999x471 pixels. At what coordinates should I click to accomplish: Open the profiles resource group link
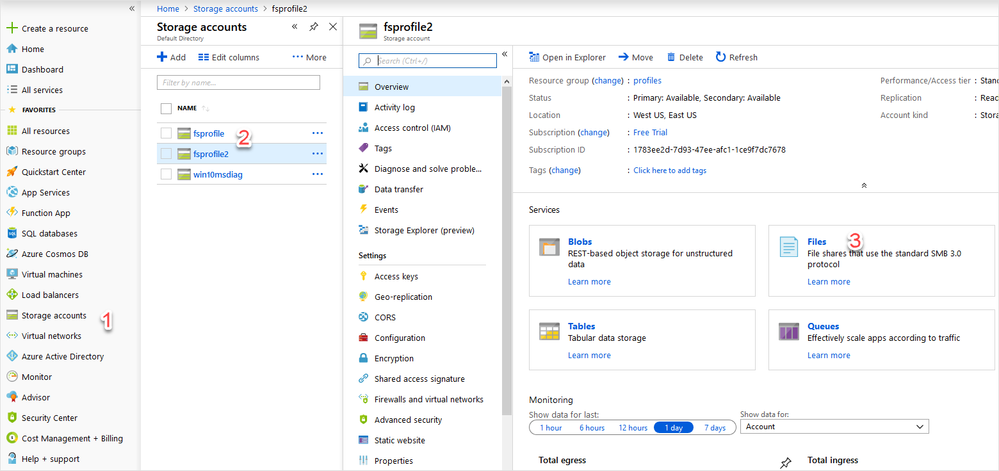647,81
